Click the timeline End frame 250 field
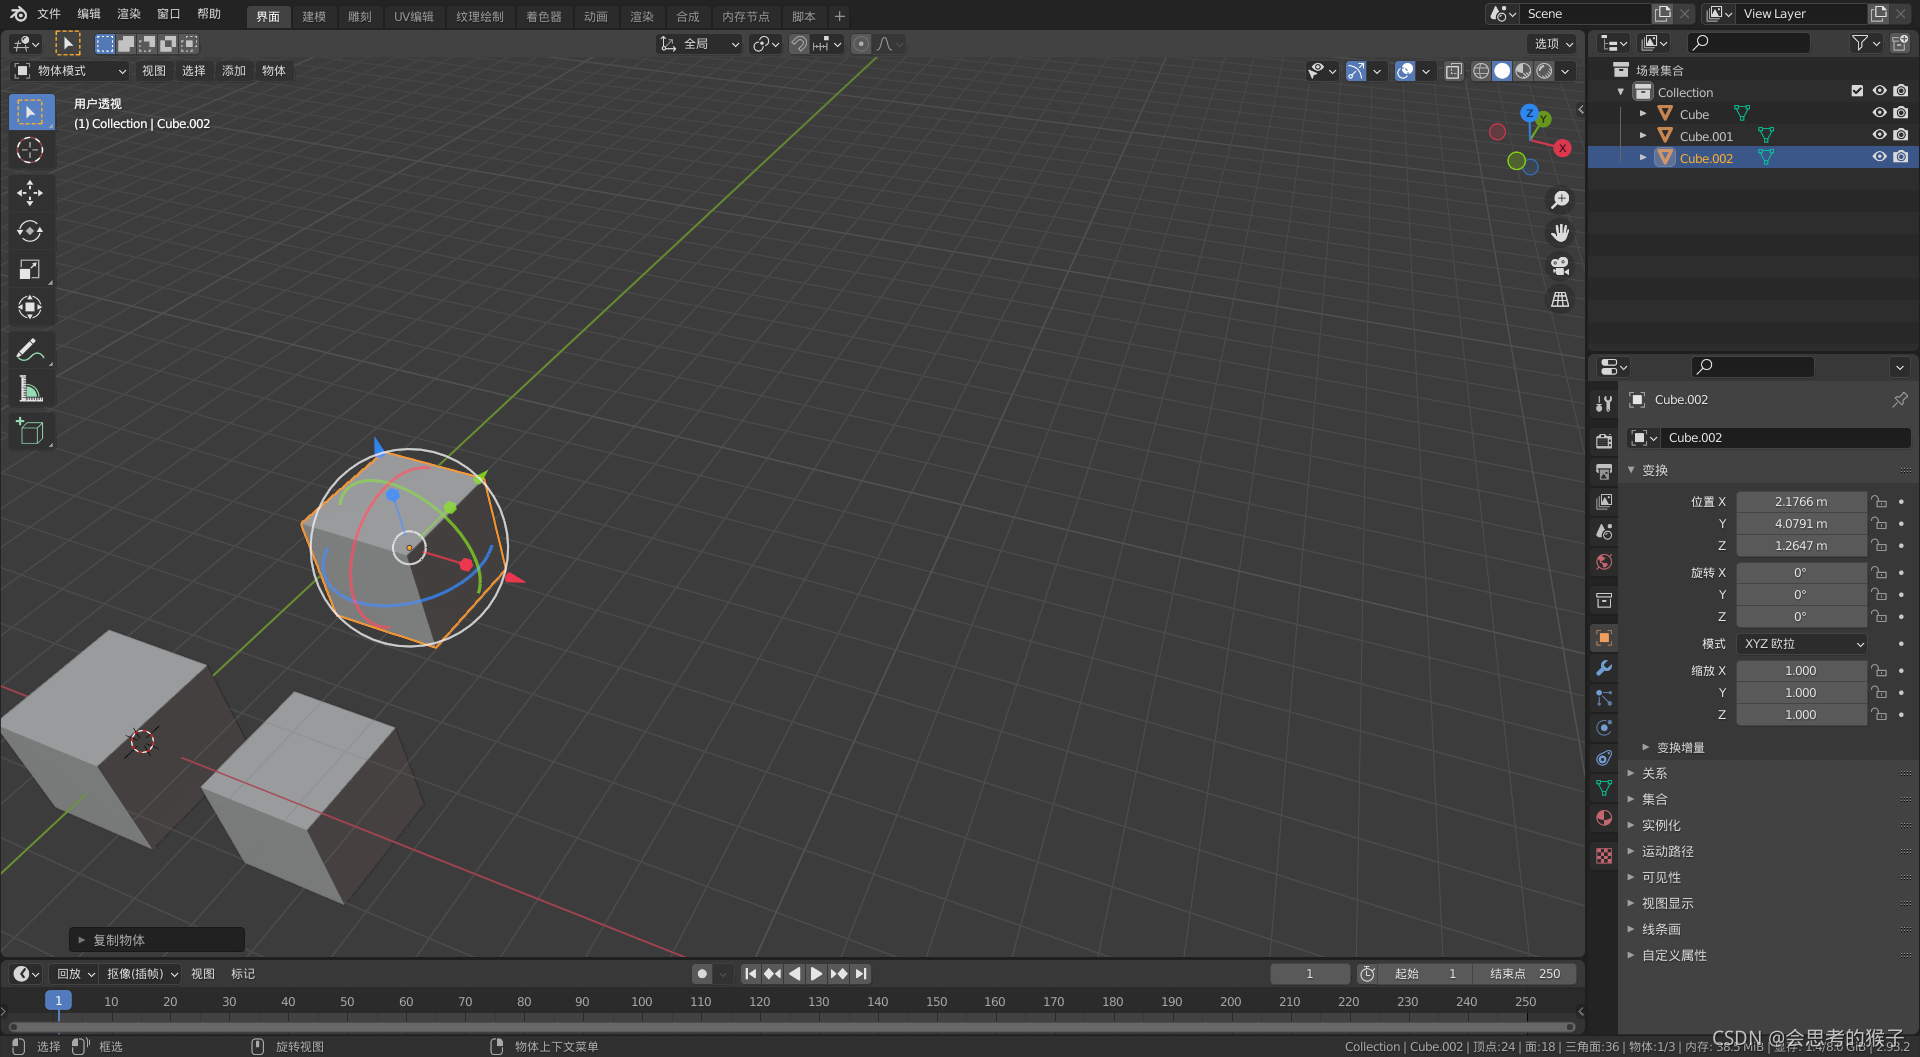Viewport: 1920px width, 1057px height. click(1526, 974)
